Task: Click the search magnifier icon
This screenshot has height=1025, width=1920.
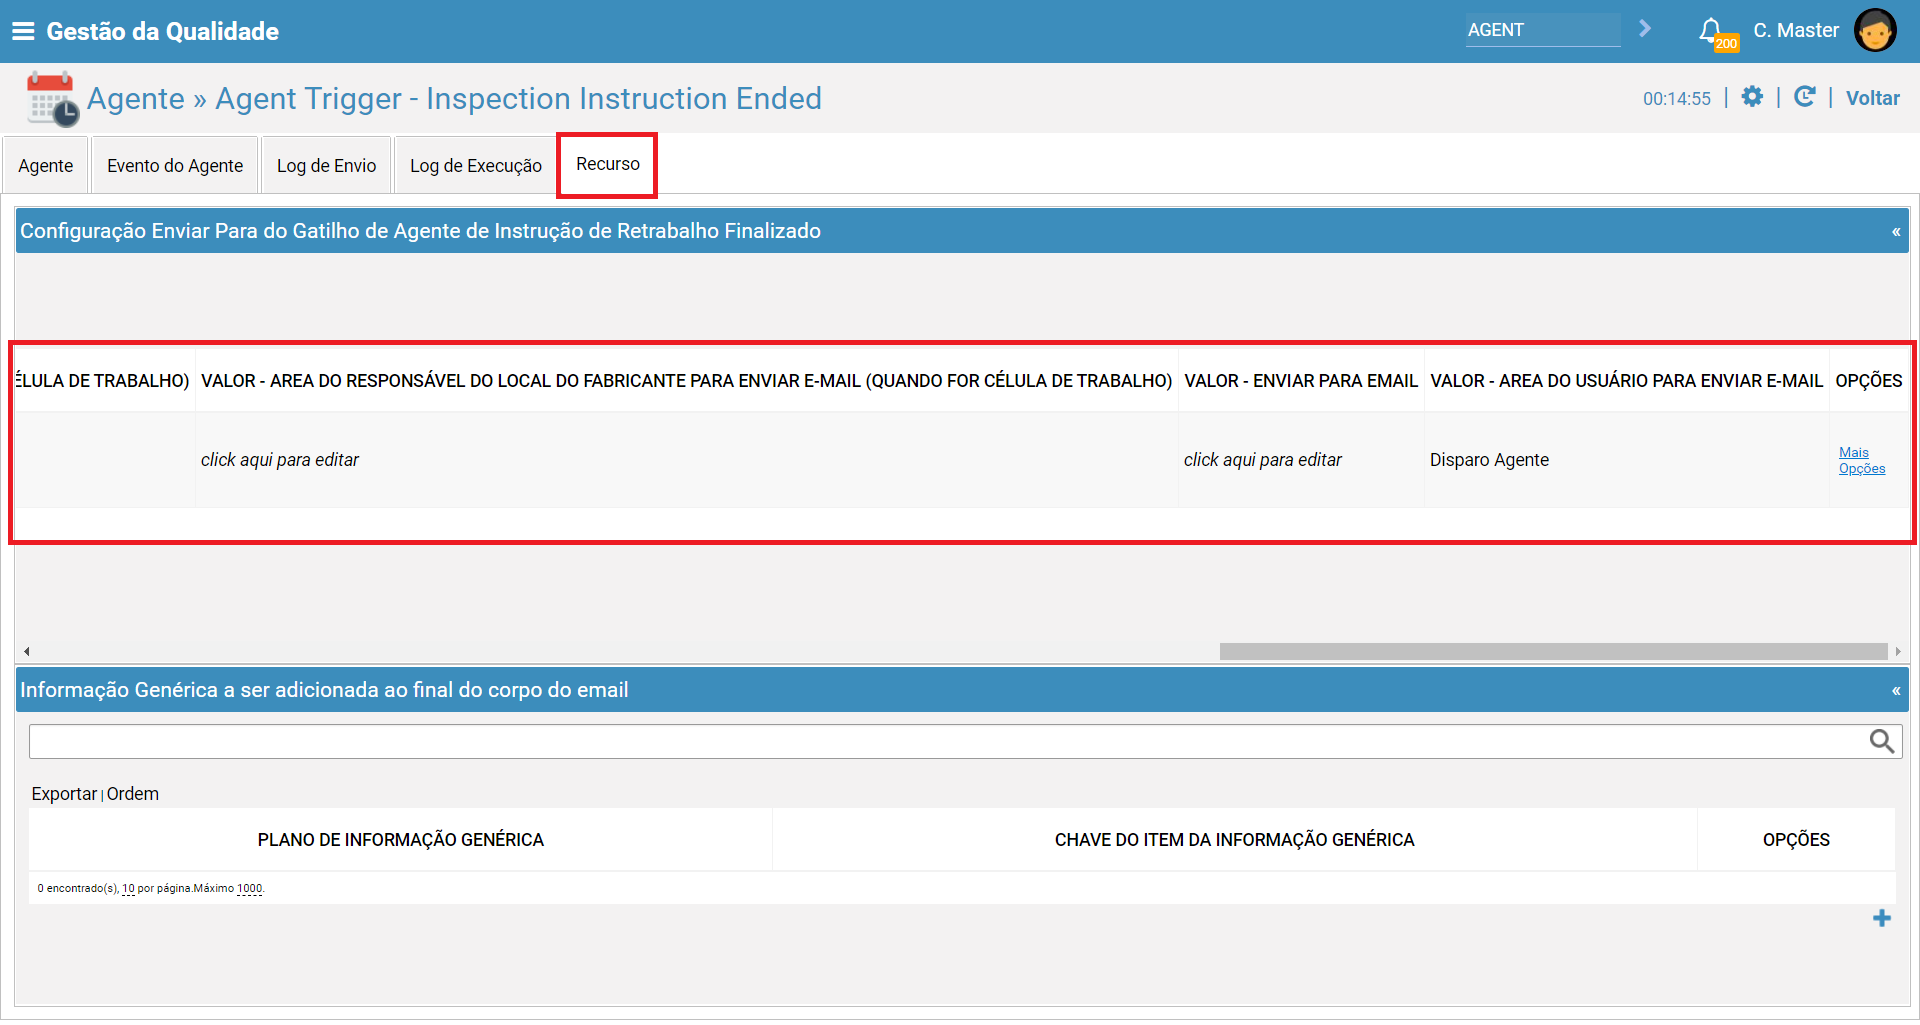Action: (x=1882, y=741)
